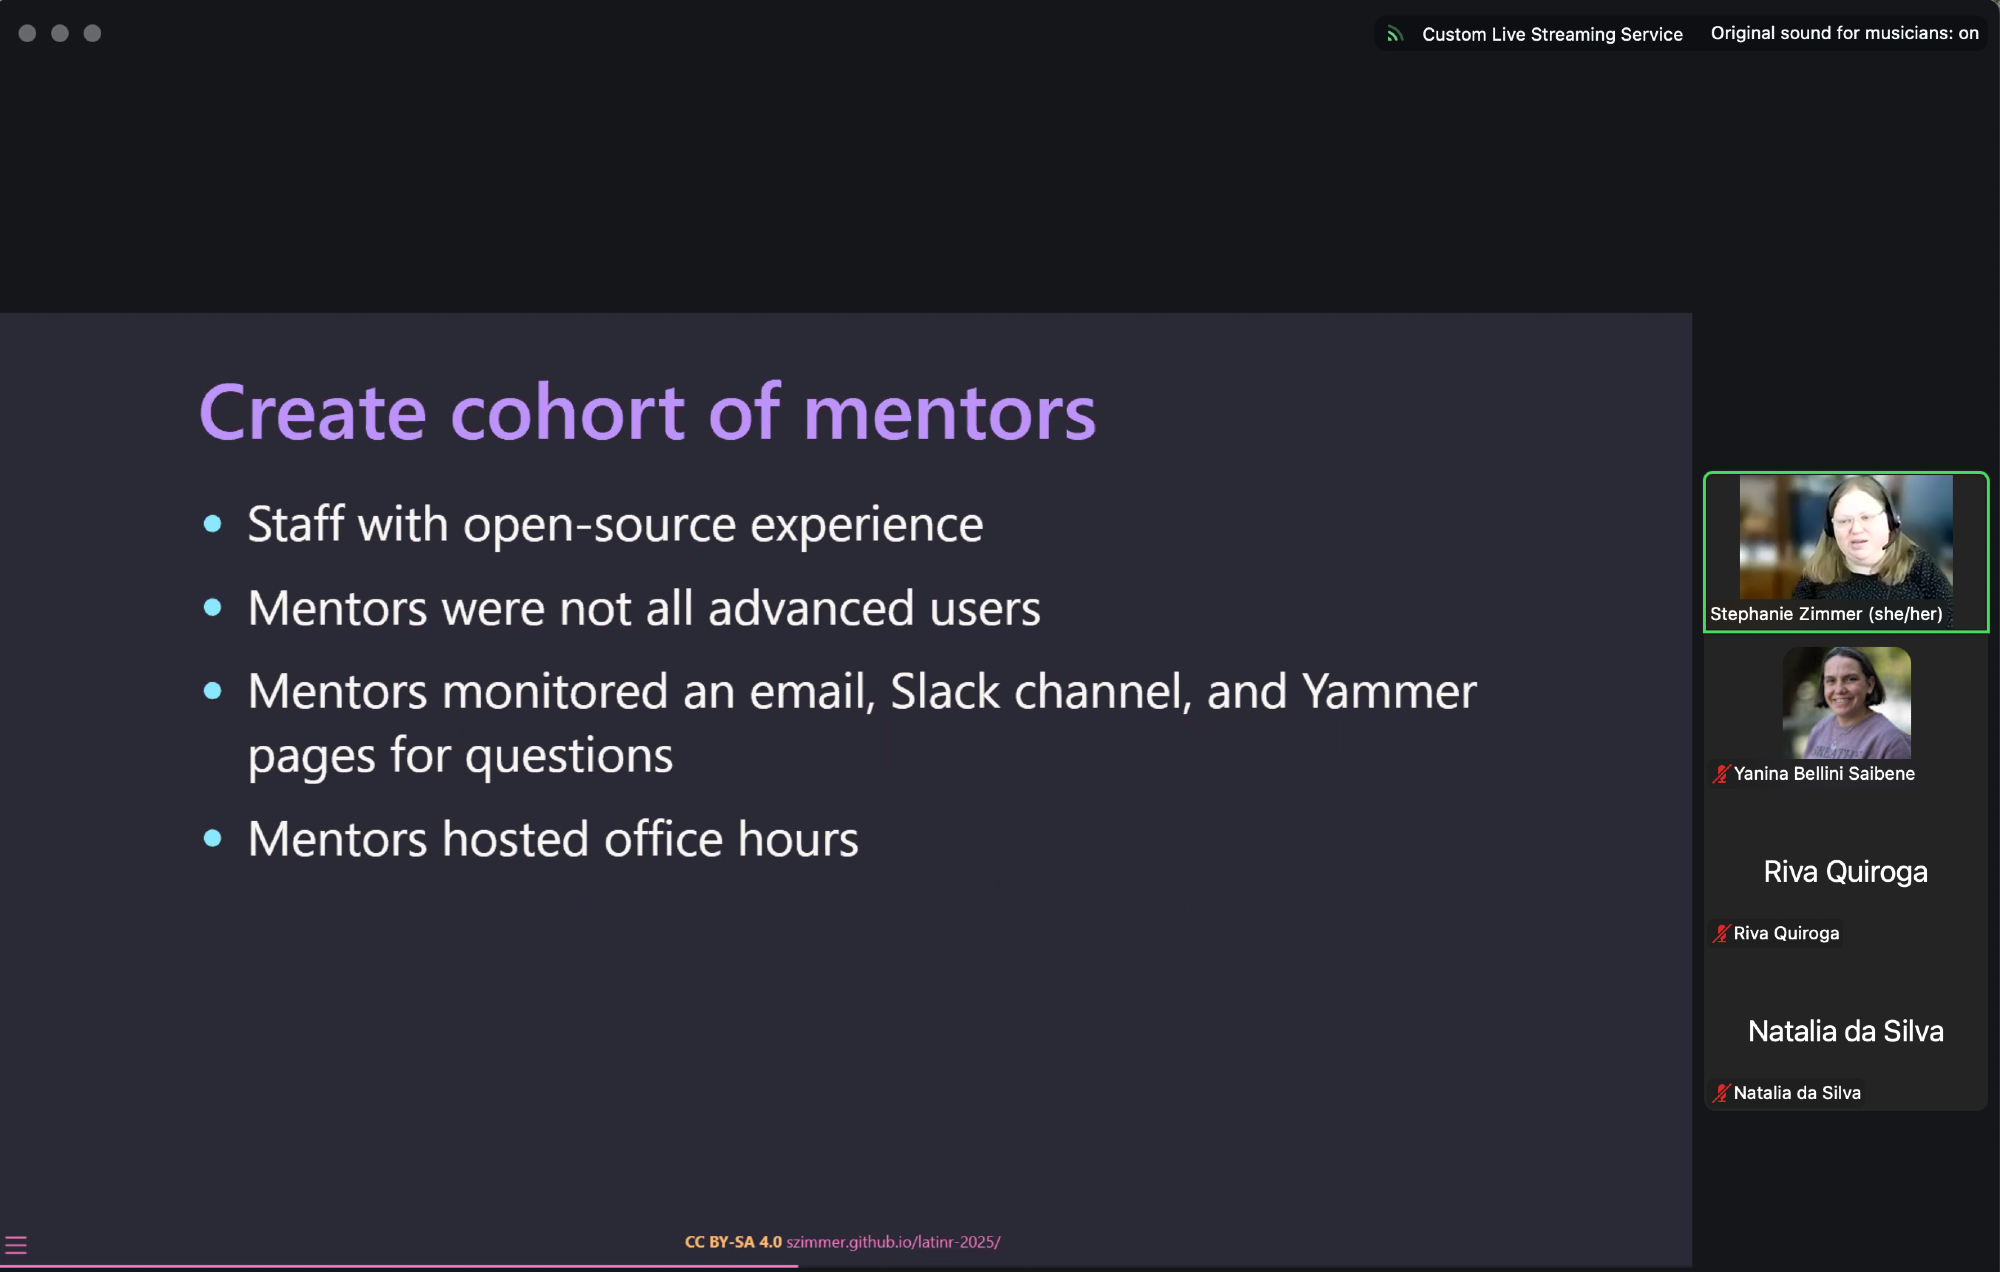Click the 'Create cohort of mentors' slide title

coord(647,412)
